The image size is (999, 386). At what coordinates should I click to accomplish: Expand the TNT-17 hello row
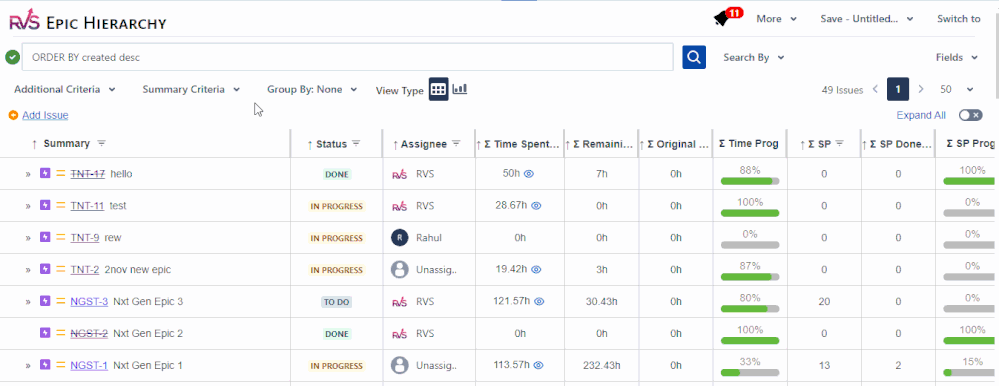click(x=28, y=174)
